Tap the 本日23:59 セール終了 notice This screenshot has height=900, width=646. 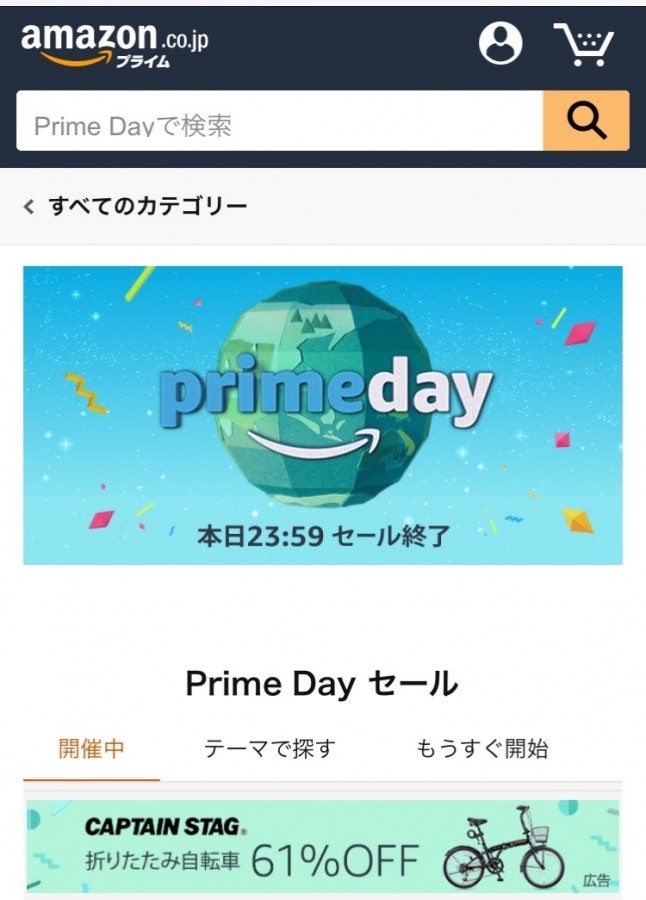tap(323, 535)
